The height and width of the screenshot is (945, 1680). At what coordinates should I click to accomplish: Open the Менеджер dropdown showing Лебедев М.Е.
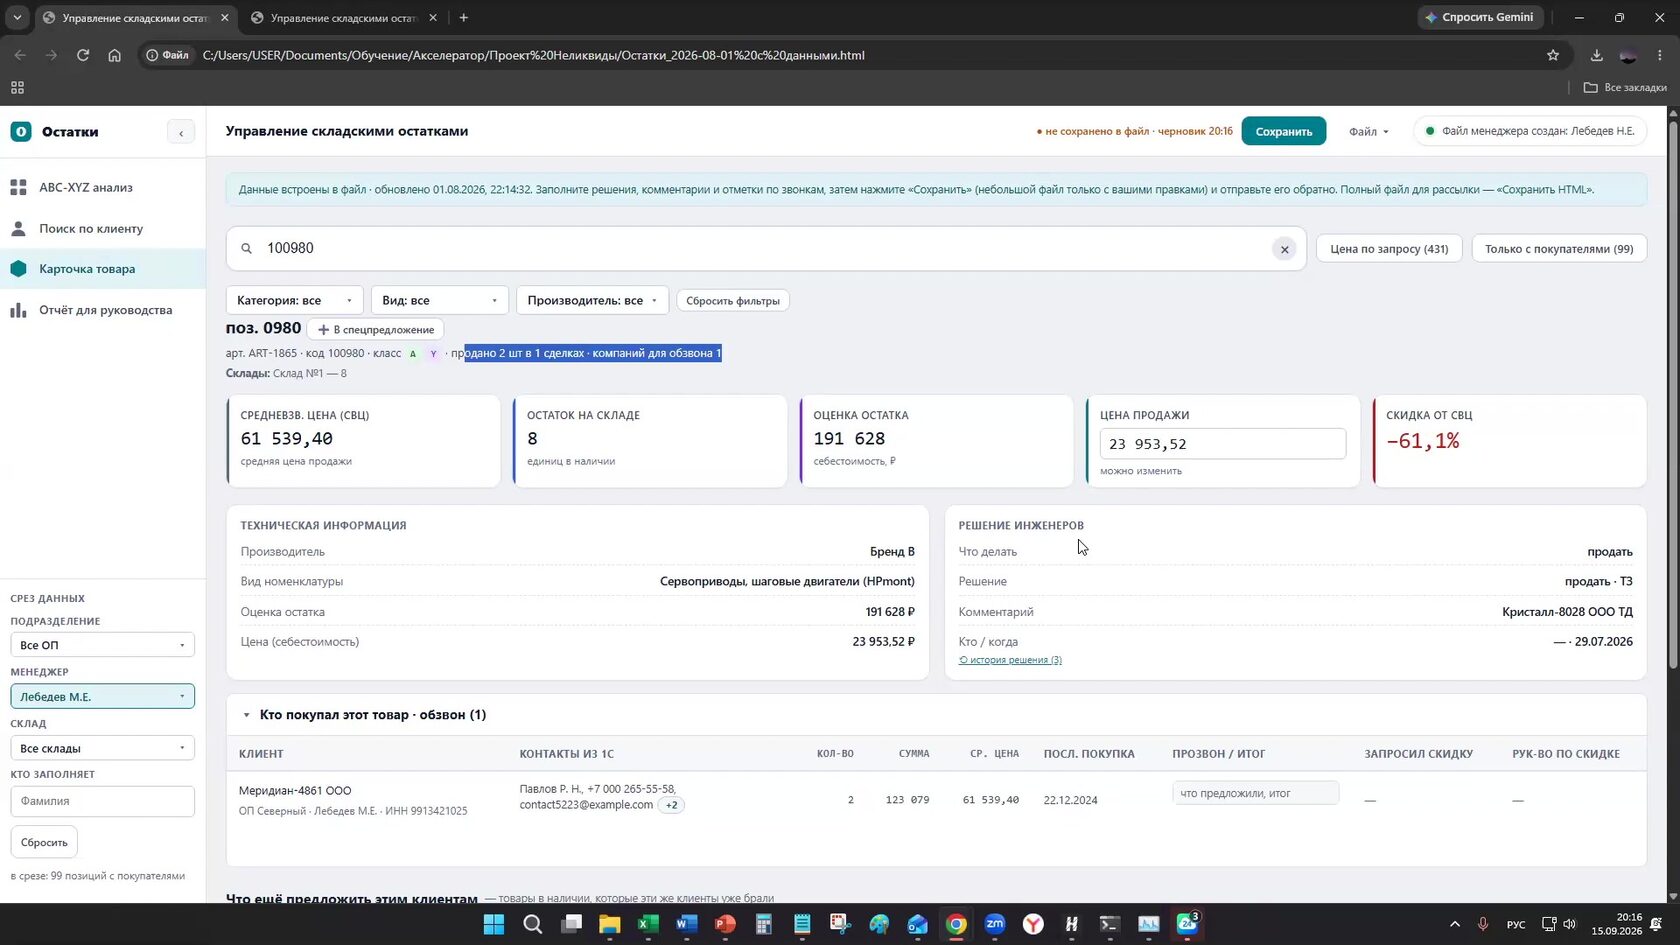102,696
